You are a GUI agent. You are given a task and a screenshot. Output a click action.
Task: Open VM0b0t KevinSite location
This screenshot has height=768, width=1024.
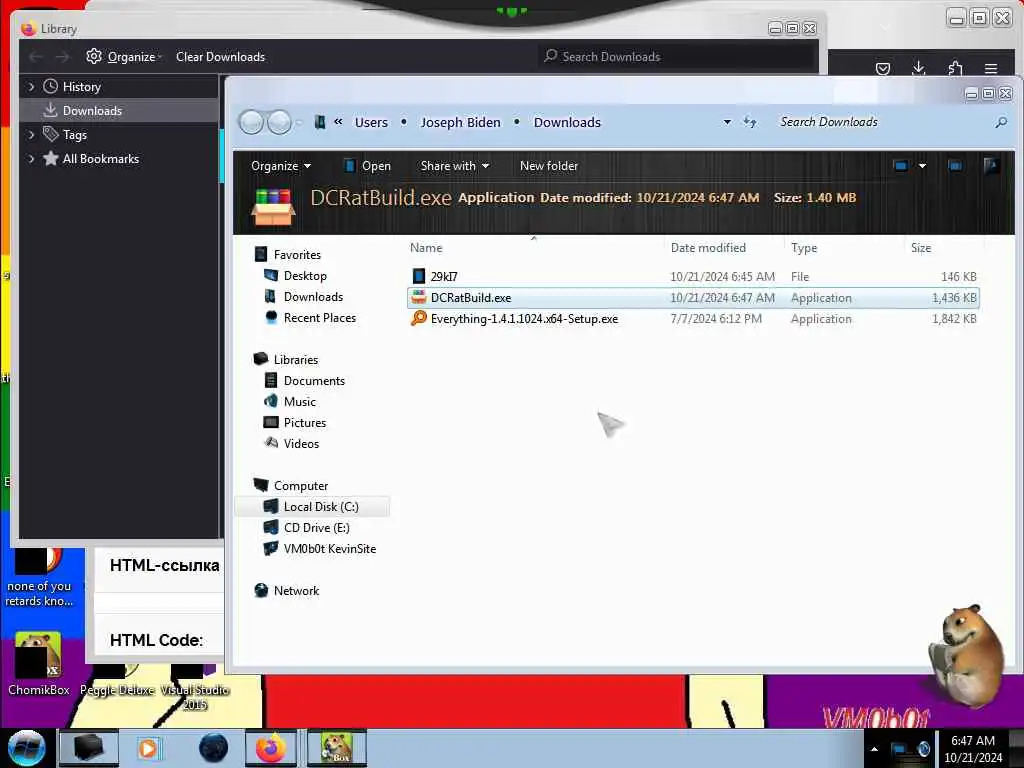point(330,549)
